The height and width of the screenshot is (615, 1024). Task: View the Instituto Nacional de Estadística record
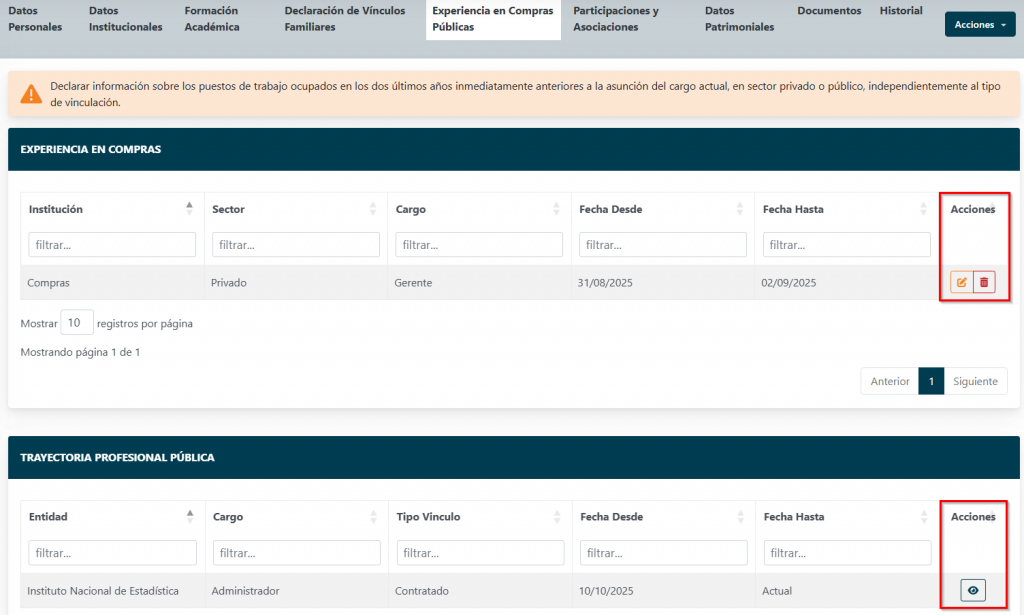pyautogui.click(x=973, y=591)
